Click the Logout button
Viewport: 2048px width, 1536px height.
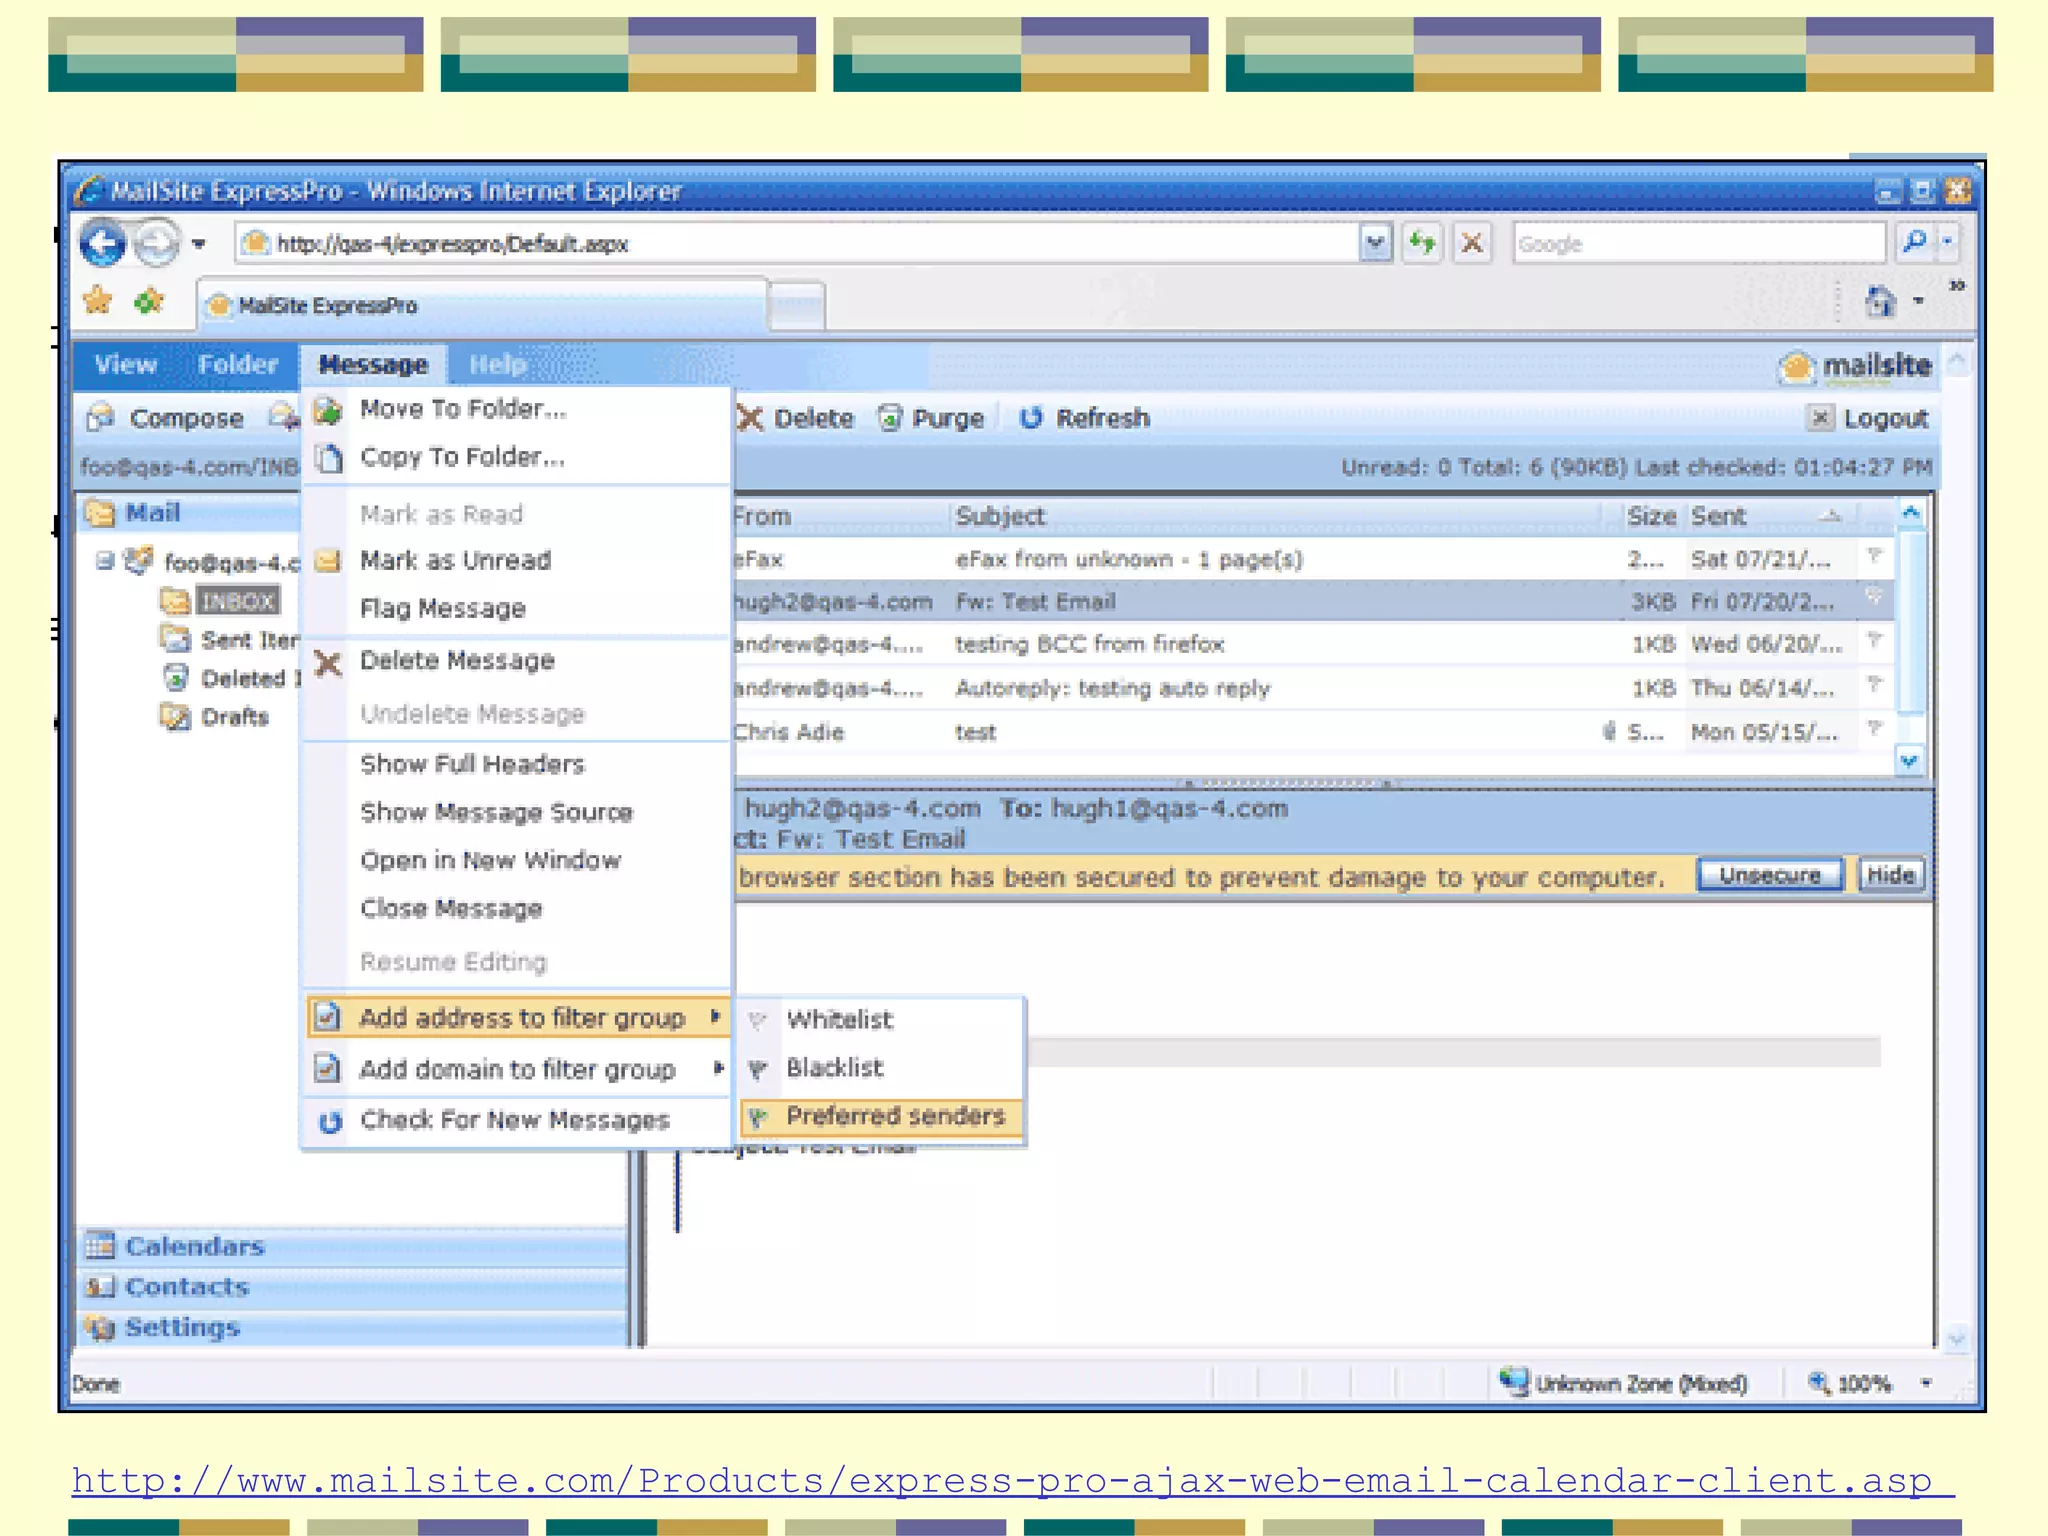click(x=1868, y=418)
